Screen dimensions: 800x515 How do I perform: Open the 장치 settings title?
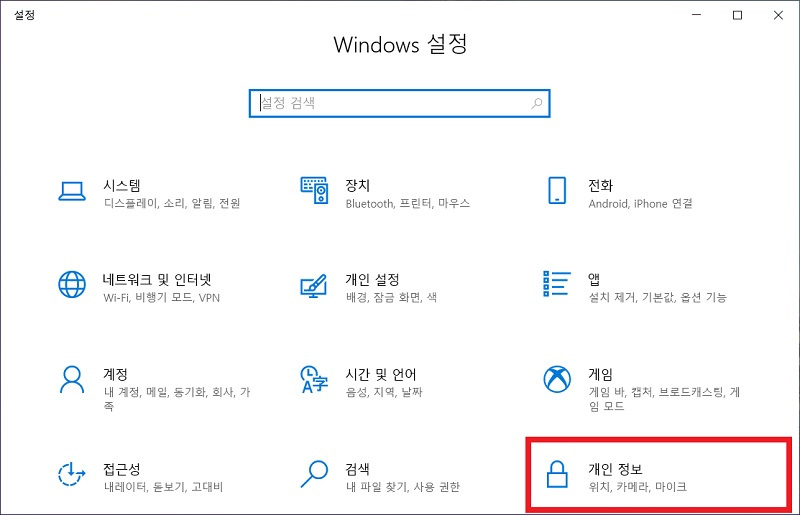[357, 185]
